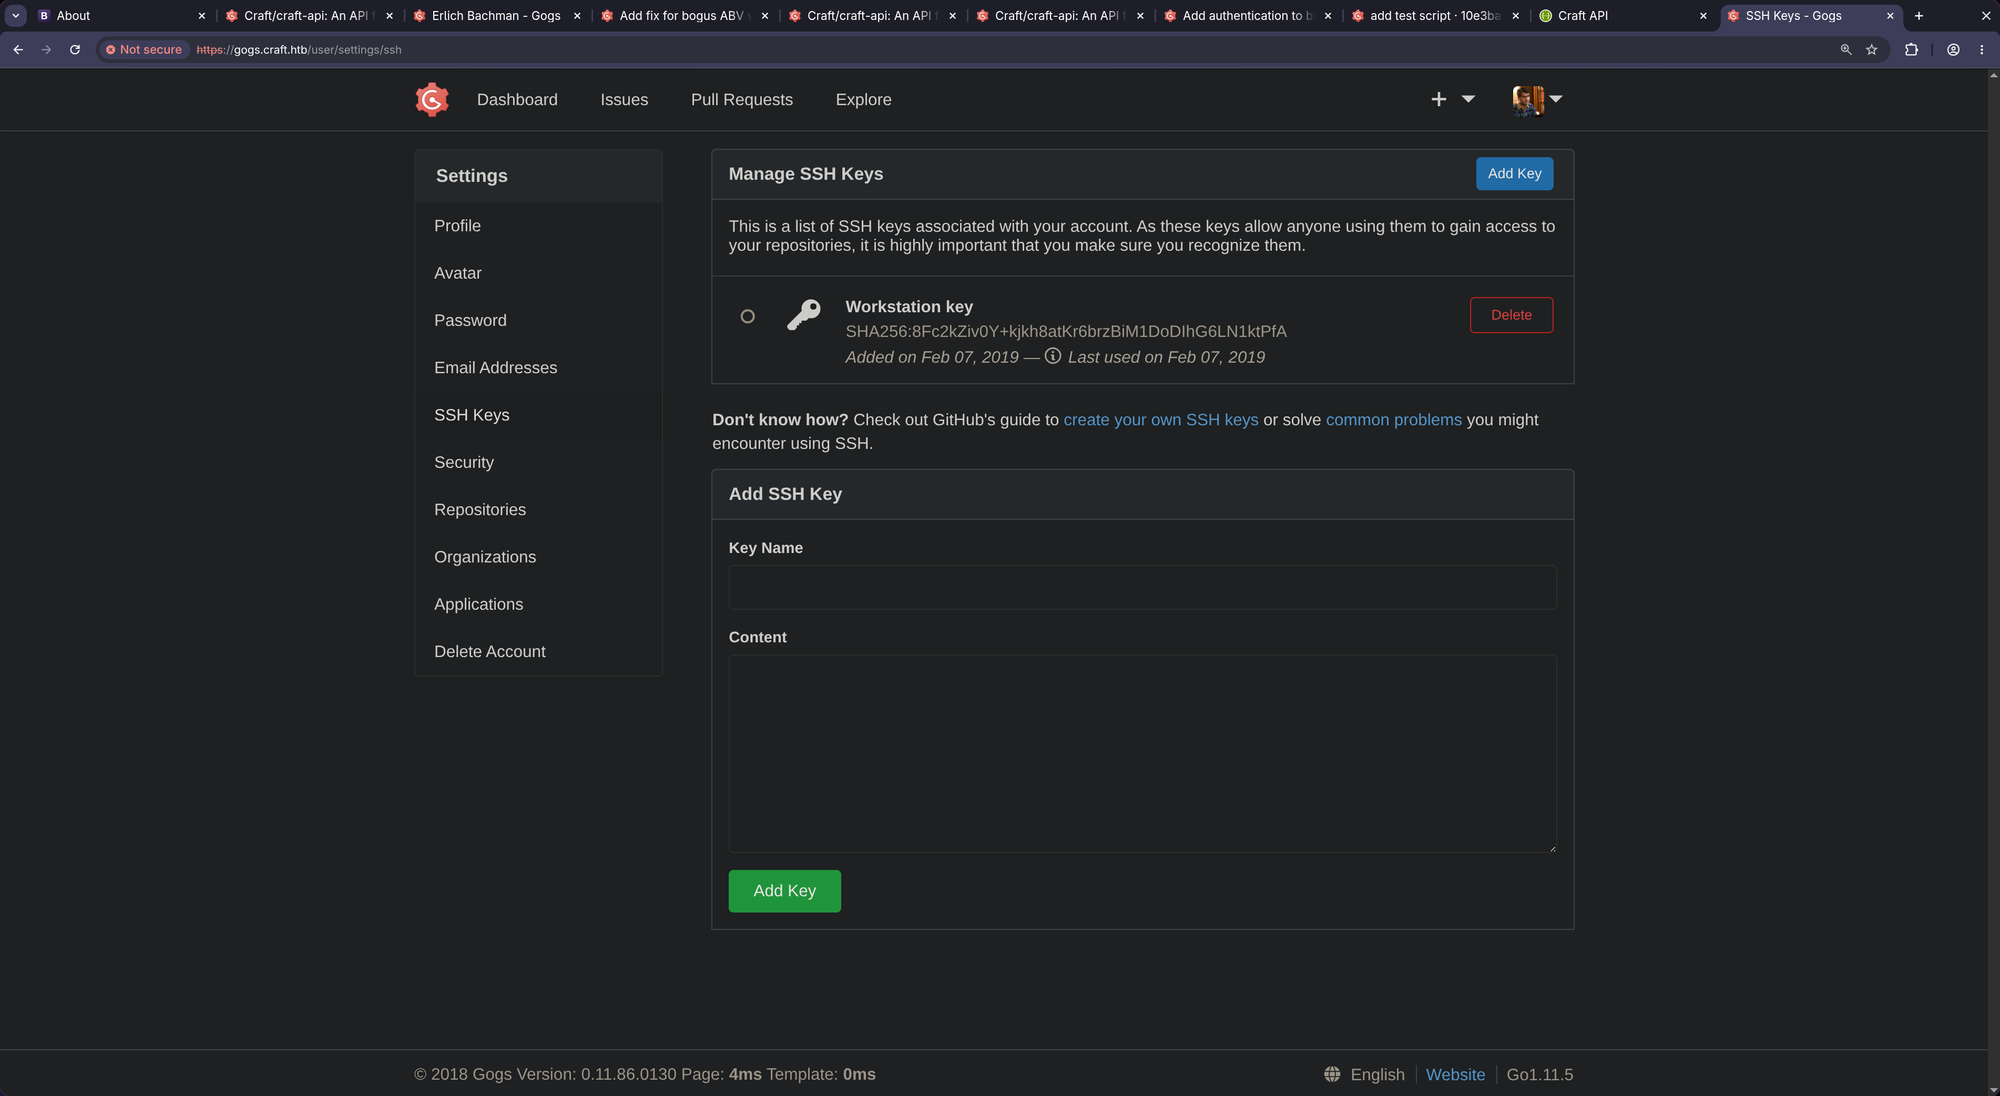The height and width of the screenshot is (1096, 2000).
Task: Click the key icon next to Workstation key
Action: [x=803, y=315]
